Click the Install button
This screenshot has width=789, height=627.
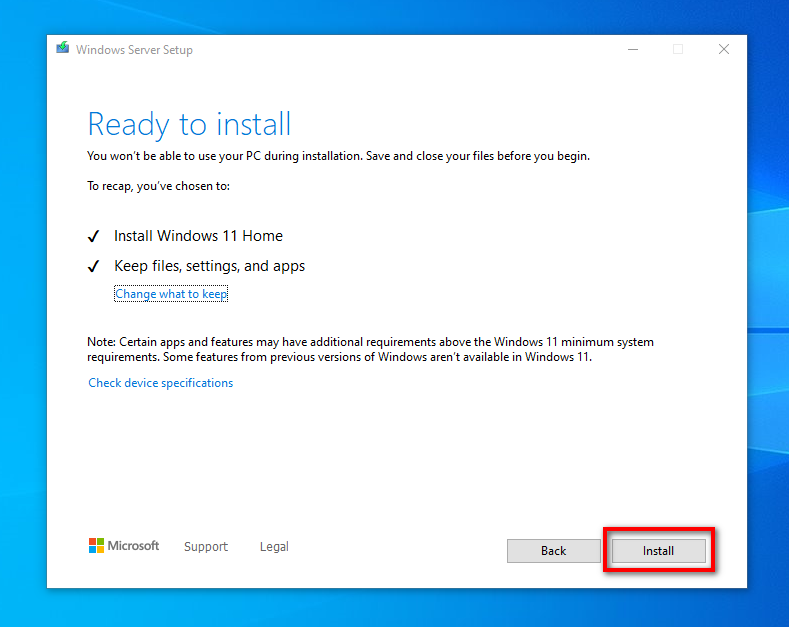(x=658, y=551)
